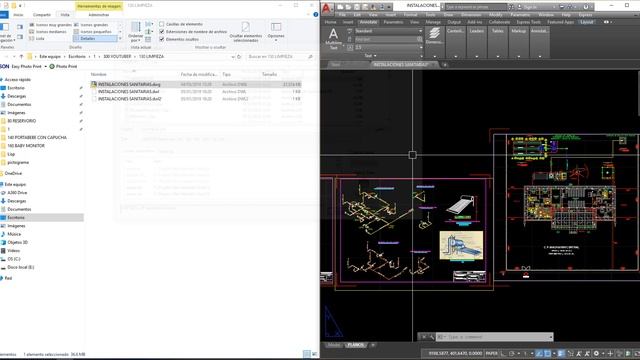Select the Multiline Text tool in AutoCAD
This screenshot has height=360, width=640.
click(333, 38)
